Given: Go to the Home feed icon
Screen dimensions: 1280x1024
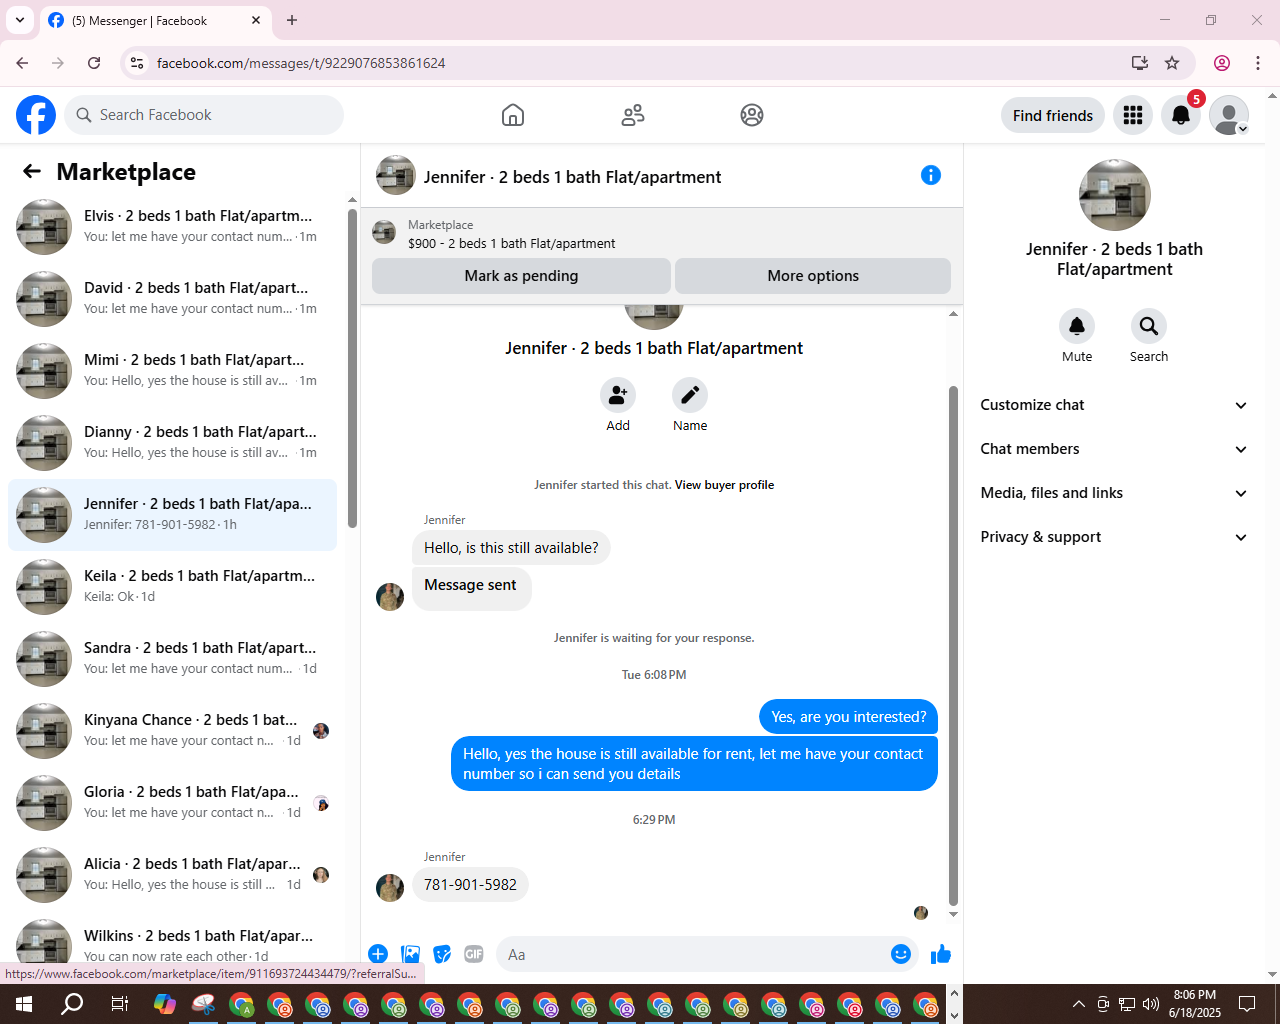Looking at the screenshot, I should (x=513, y=115).
